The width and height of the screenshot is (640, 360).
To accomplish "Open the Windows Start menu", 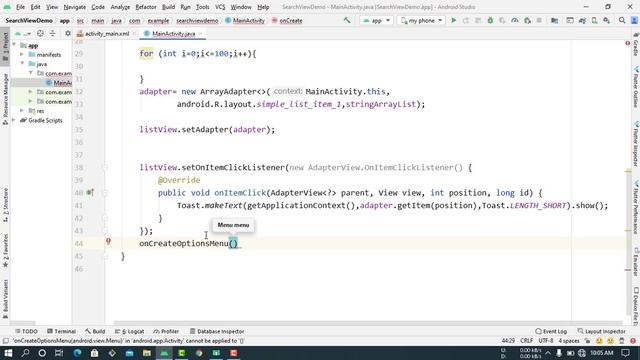I will 8,353.
